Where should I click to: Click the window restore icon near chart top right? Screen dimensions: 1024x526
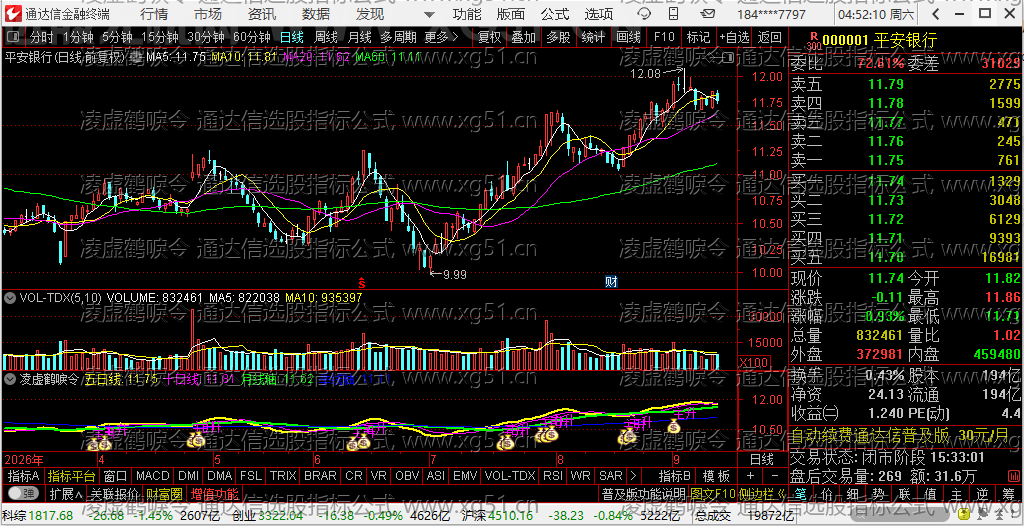[729, 58]
